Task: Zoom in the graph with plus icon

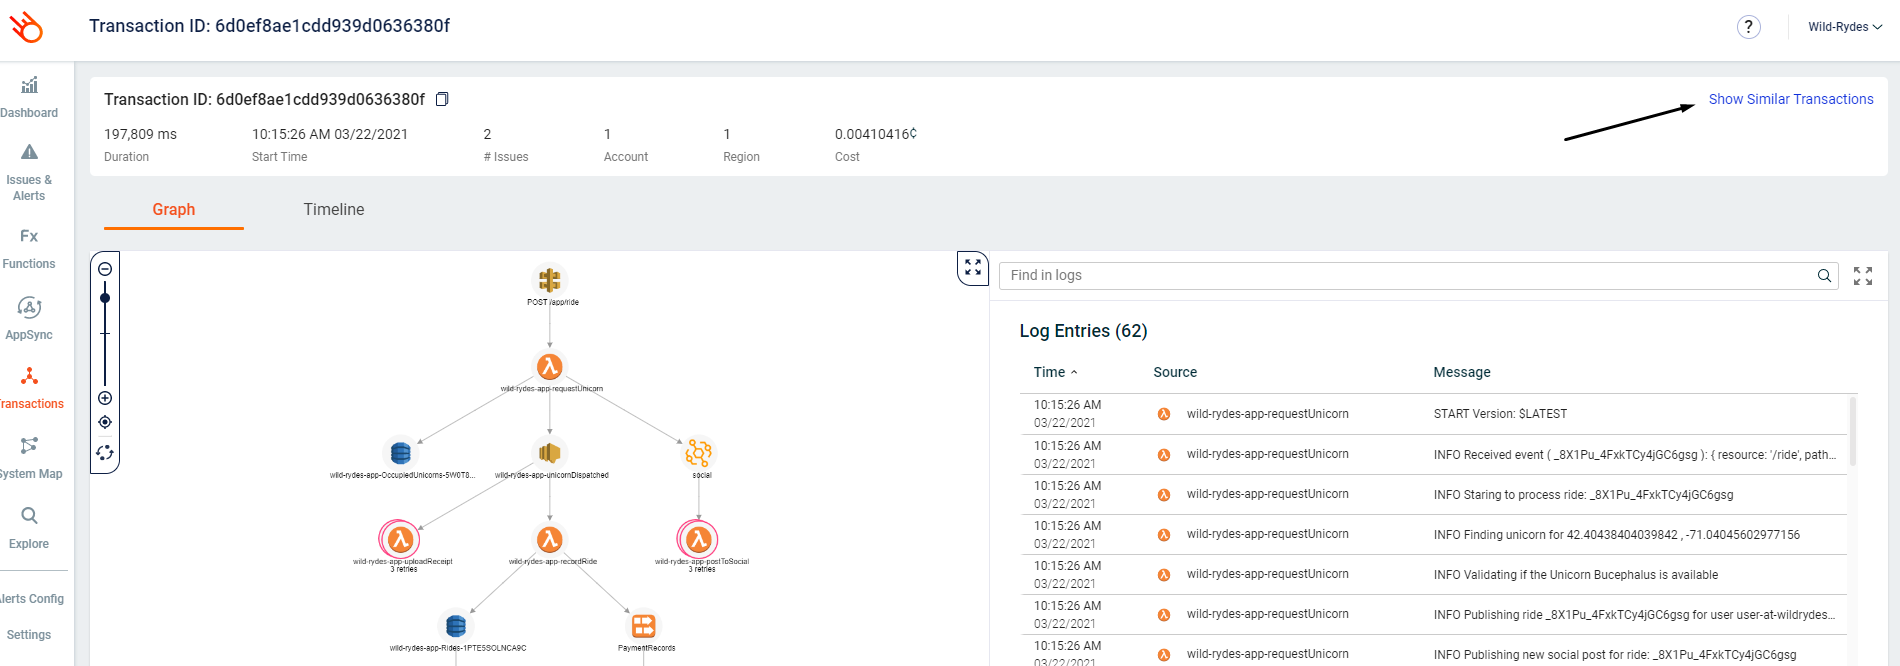Action: [x=105, y=398]
